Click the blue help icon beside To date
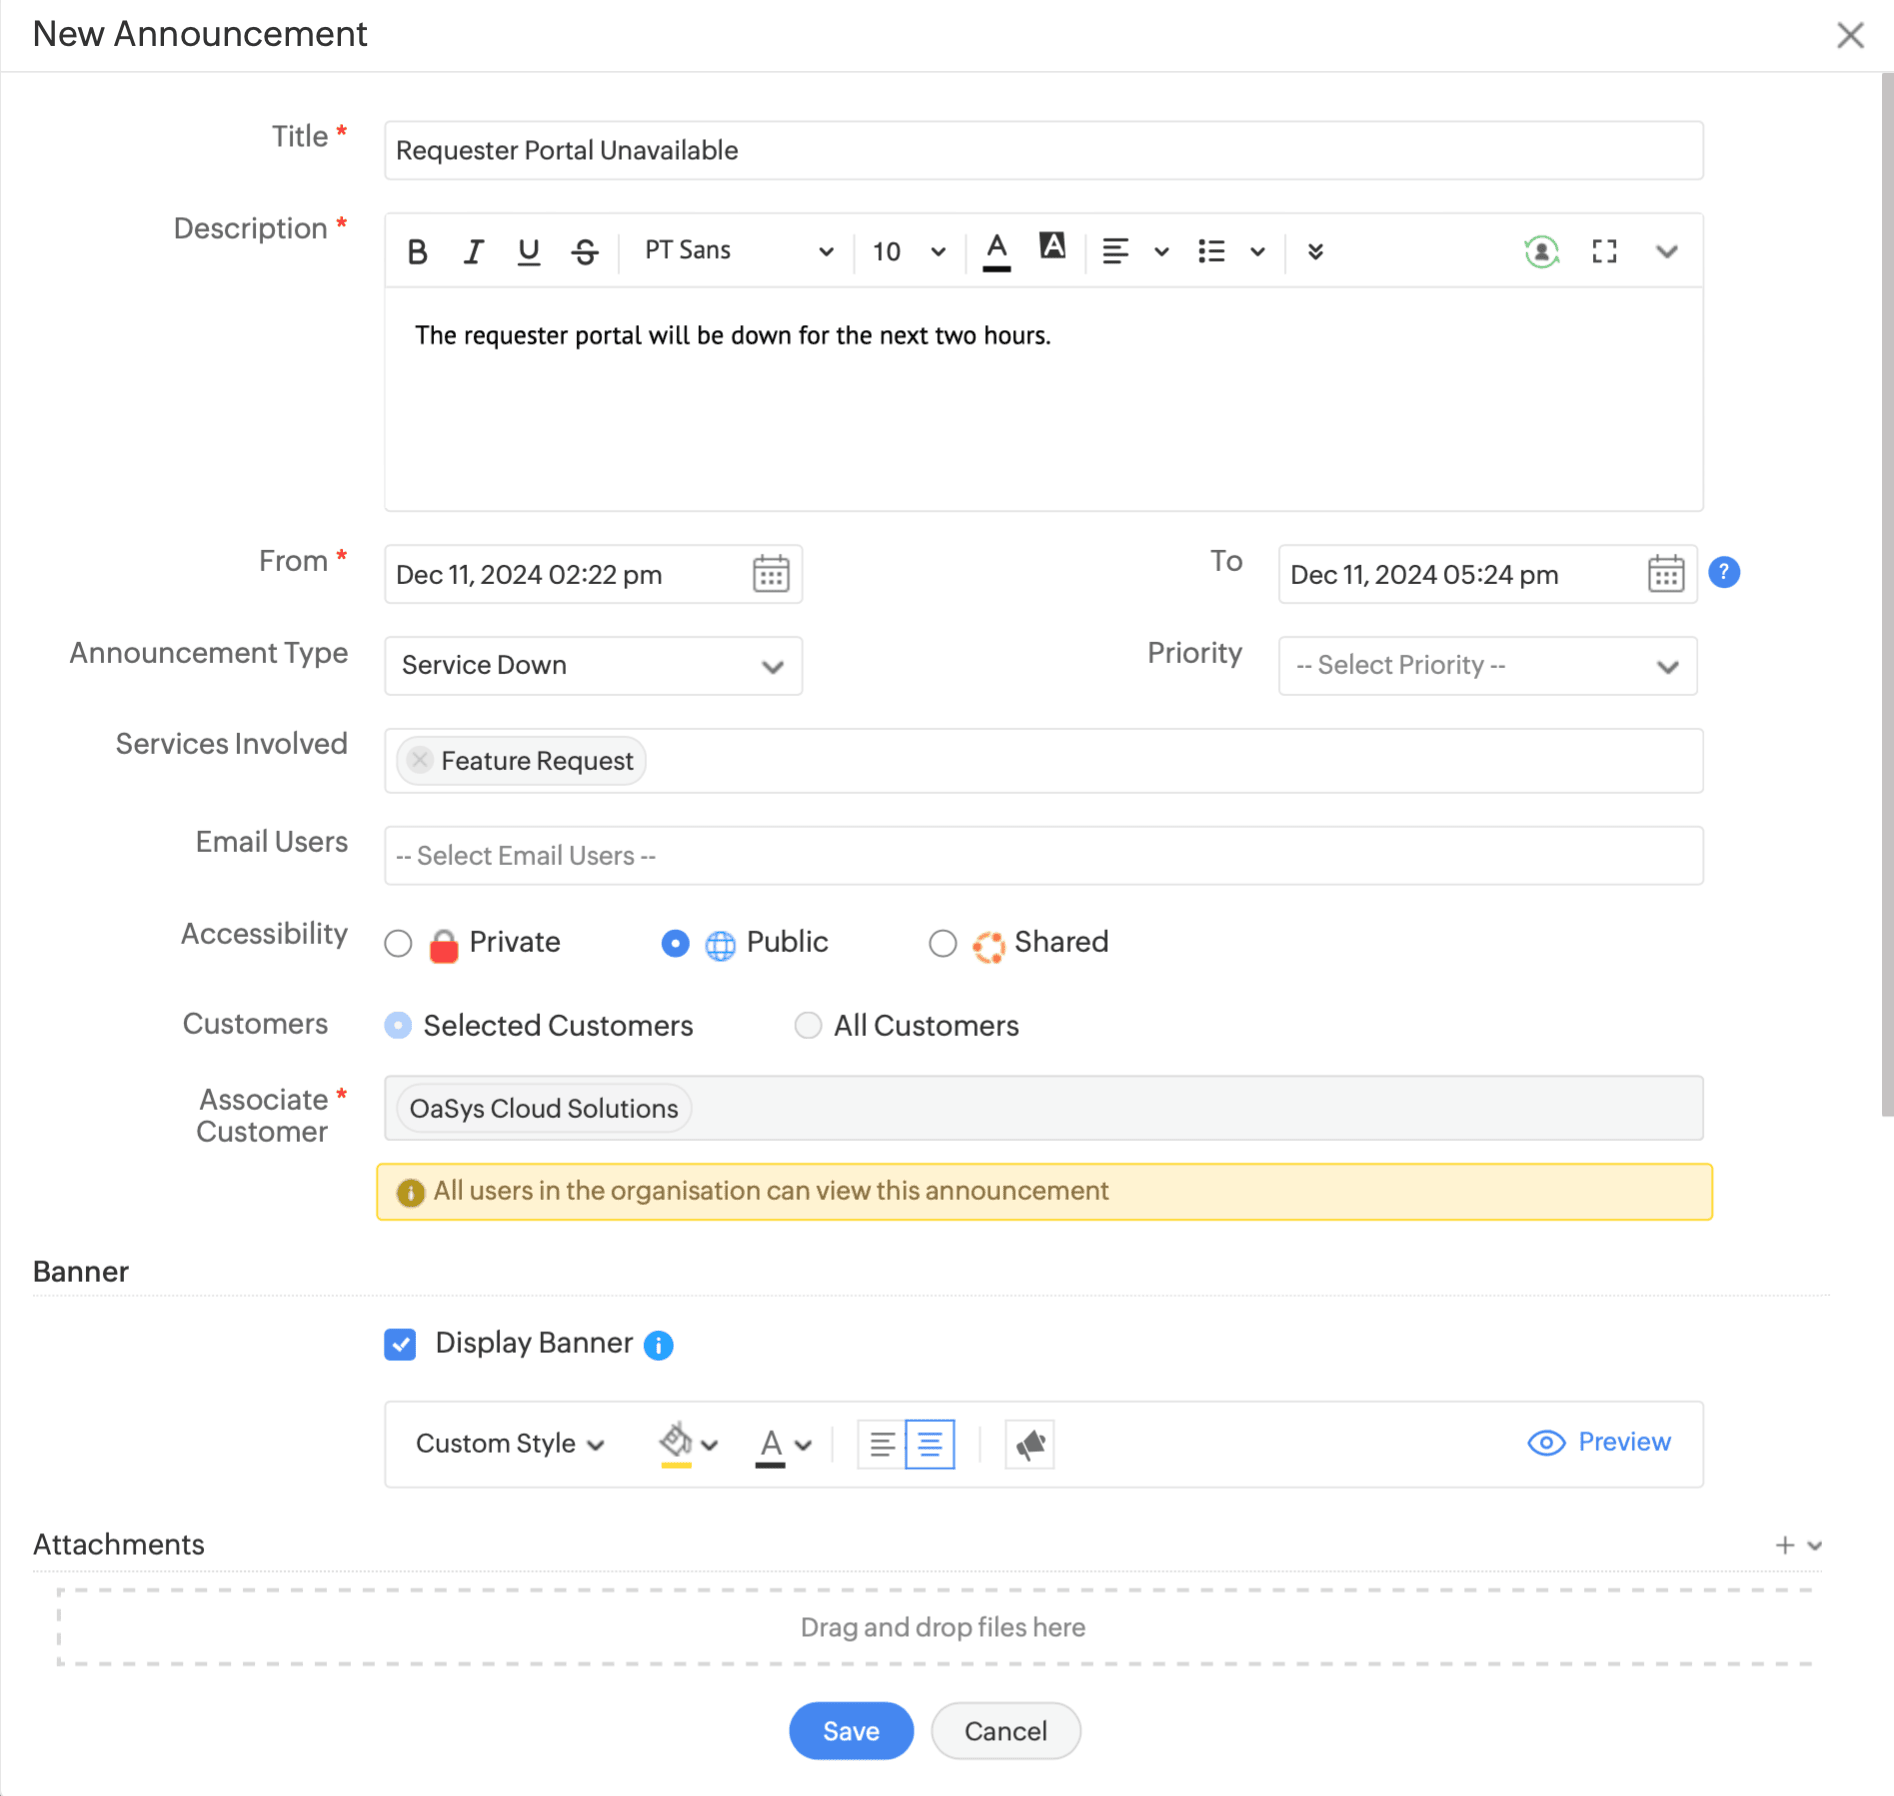Viewport: 1894px width, 1796px height. [1724, 573]
